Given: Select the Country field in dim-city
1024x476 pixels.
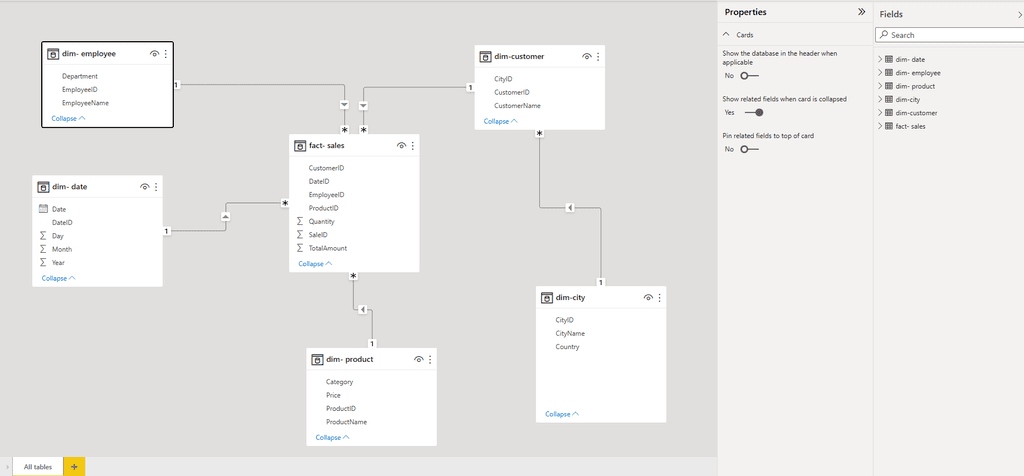Looking at the screenshot, I should point(568,347).
